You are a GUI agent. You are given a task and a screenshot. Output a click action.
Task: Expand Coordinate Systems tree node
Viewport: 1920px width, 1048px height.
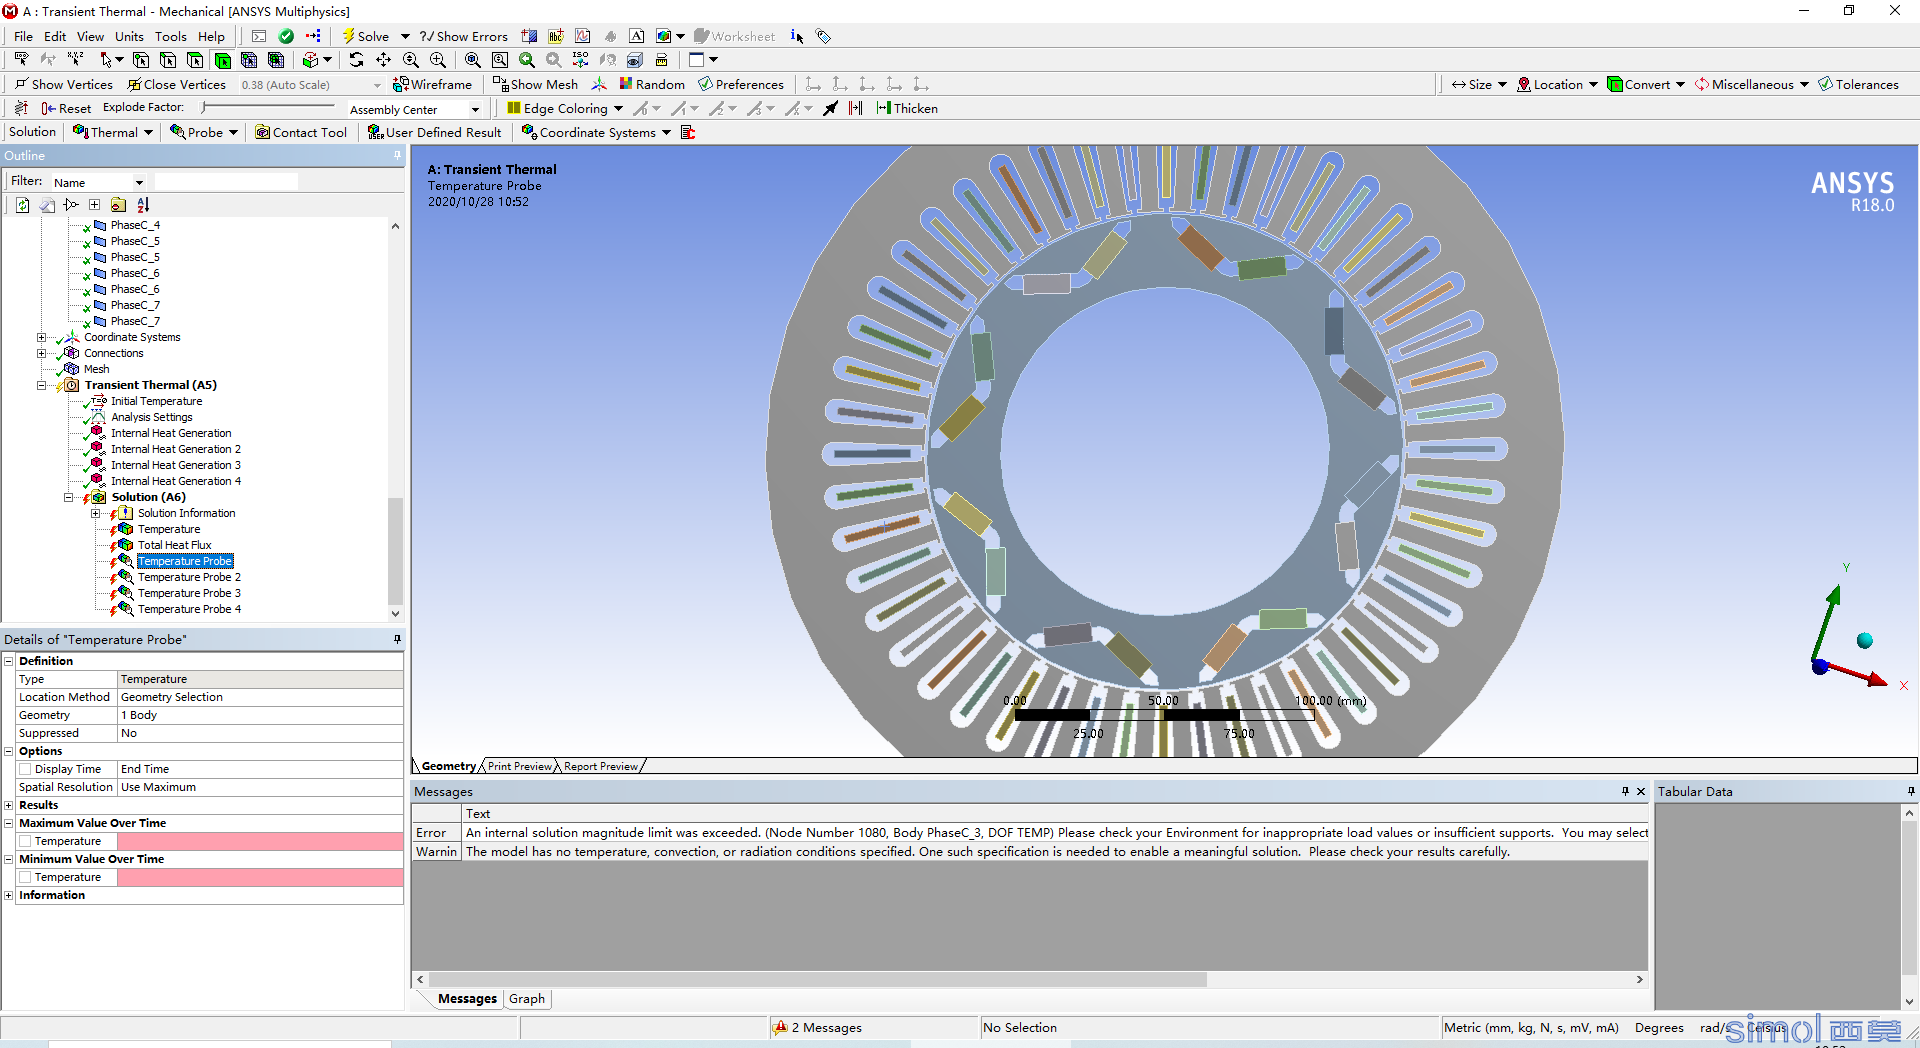[x=41, y=337]
